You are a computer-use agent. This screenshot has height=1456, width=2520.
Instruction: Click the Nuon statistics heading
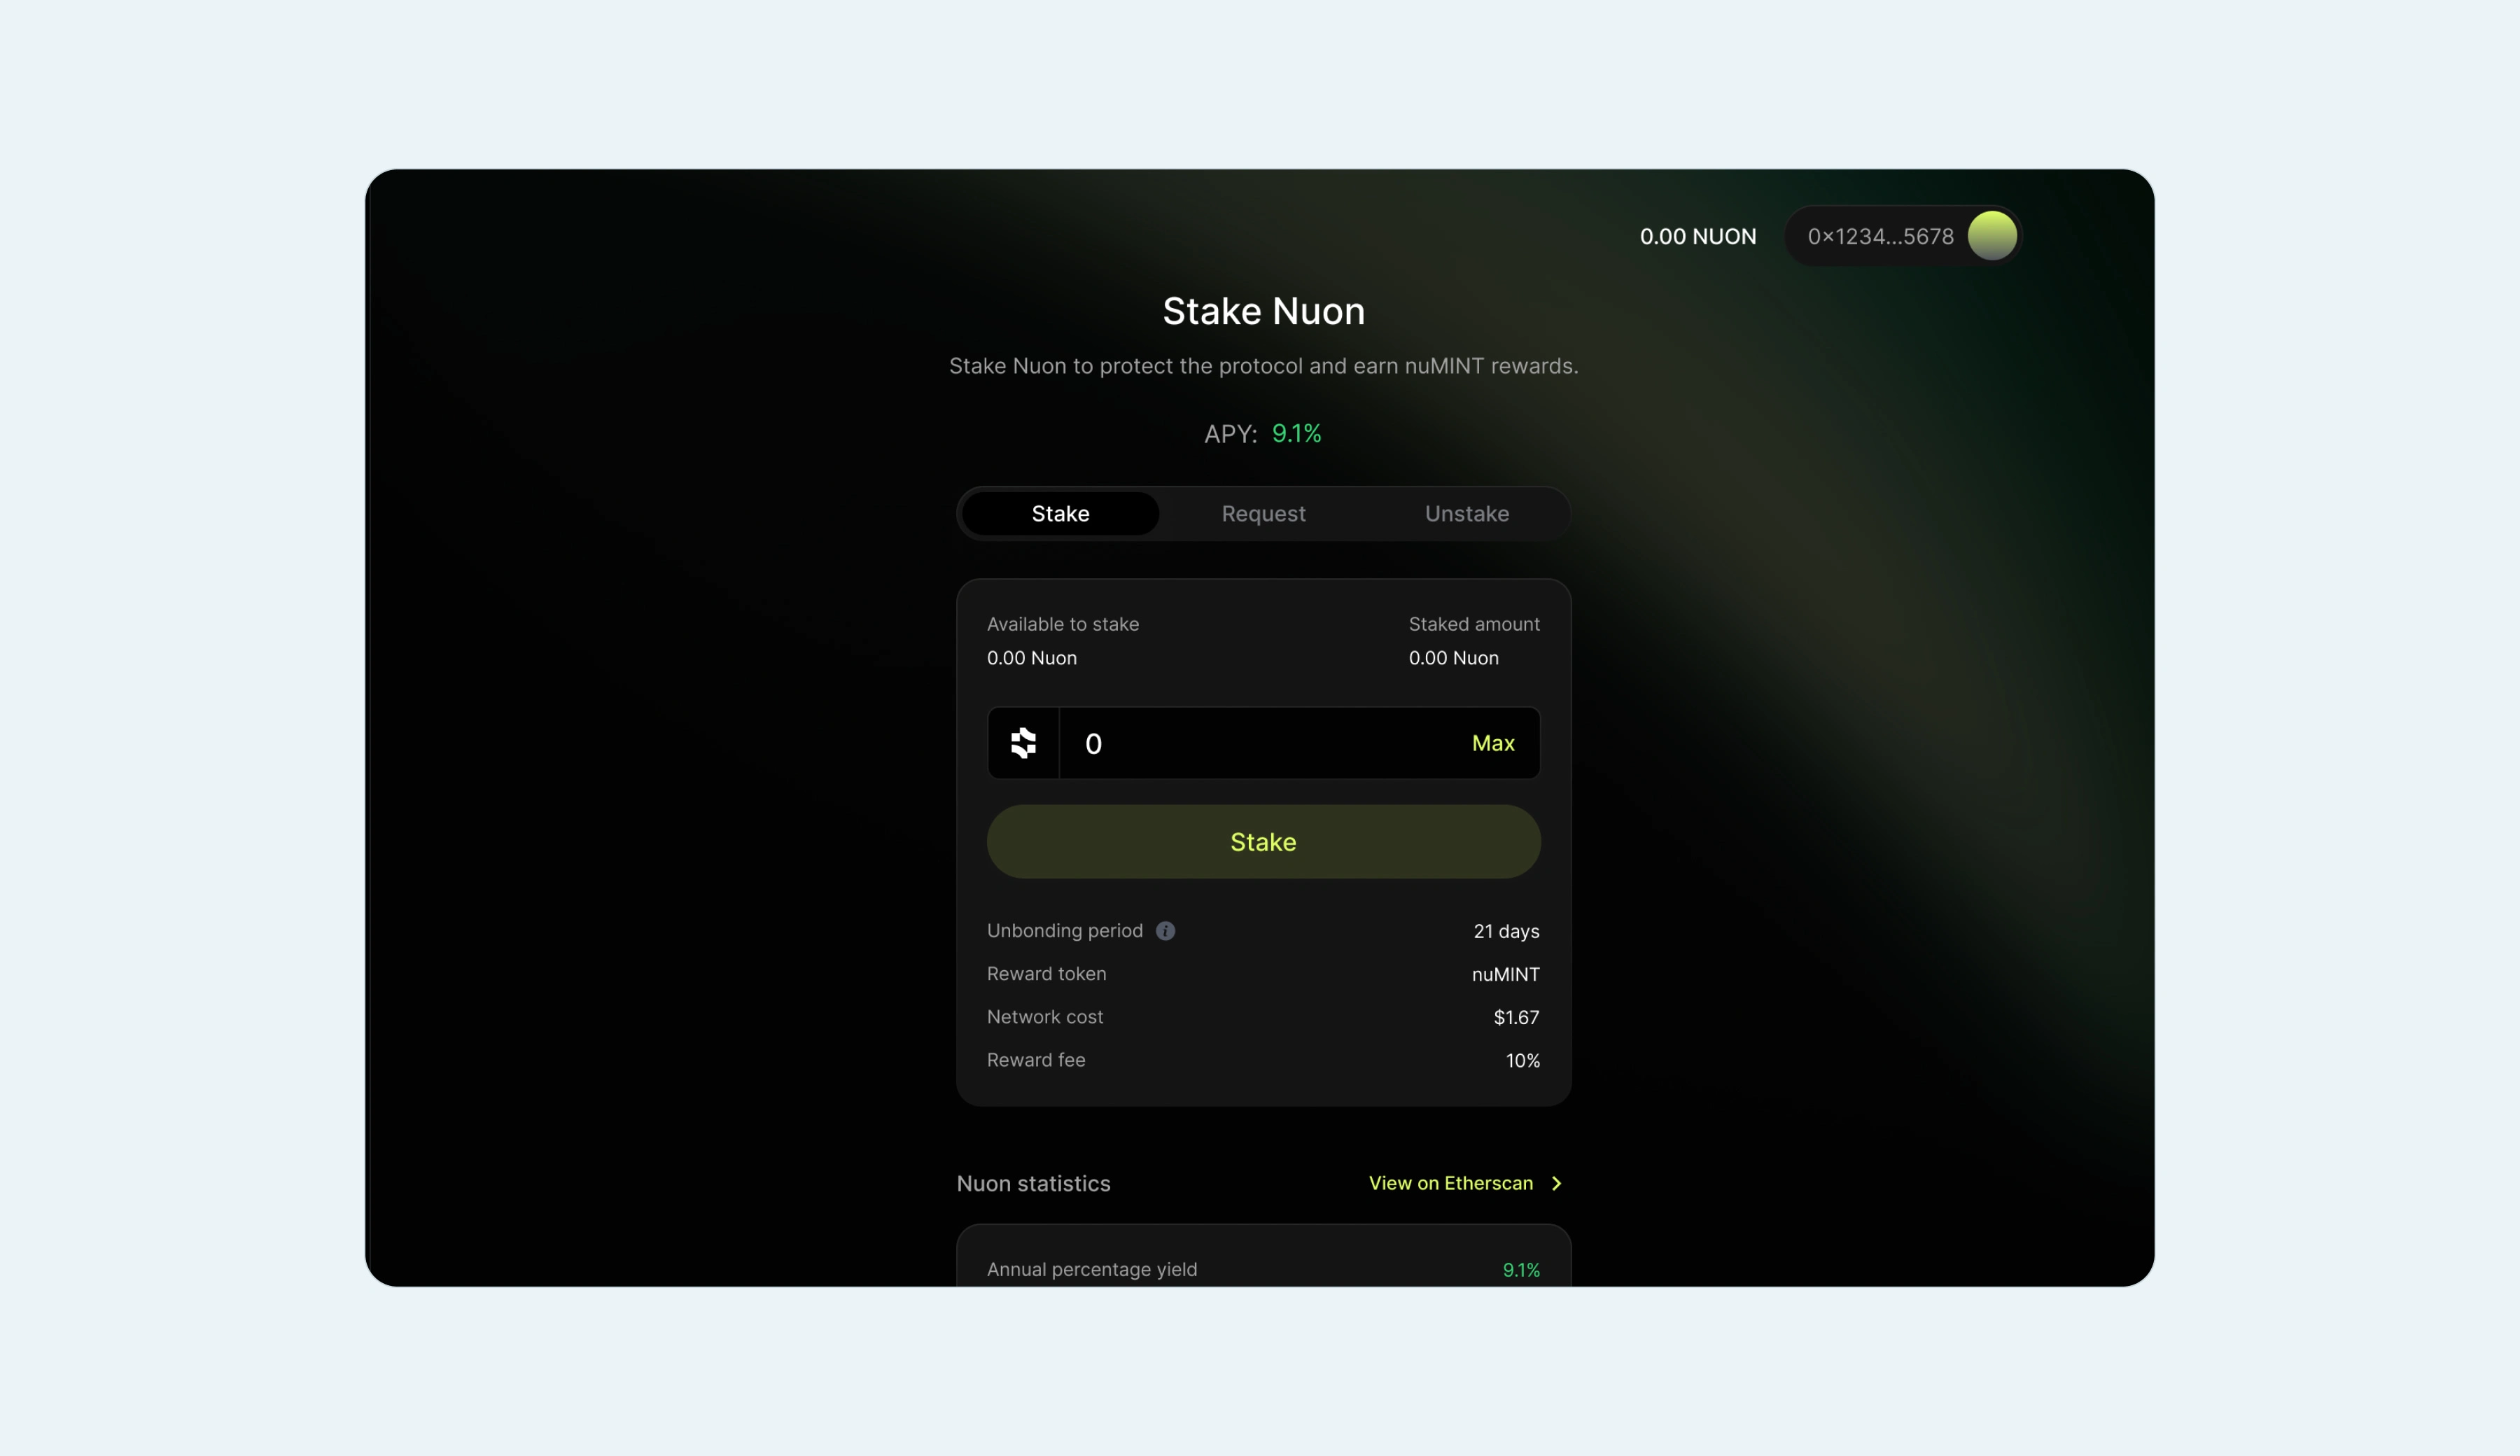click(1033, 1184)
